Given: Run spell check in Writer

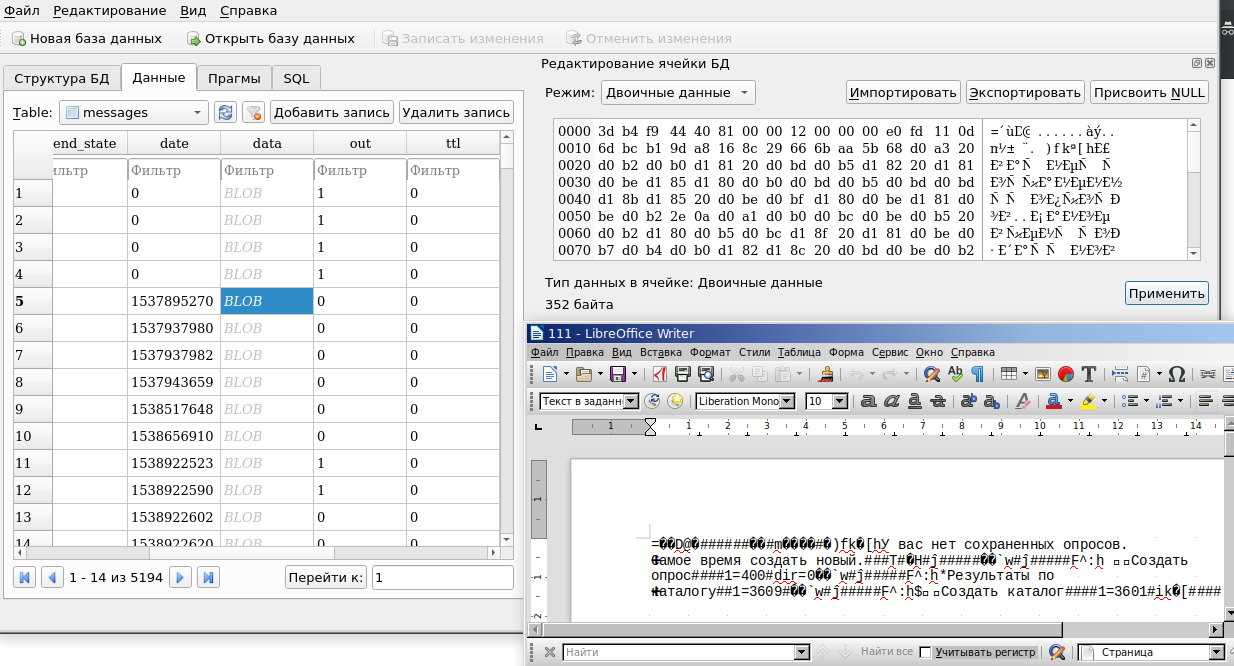Looking at the screenshot, I should pos(956,373).
